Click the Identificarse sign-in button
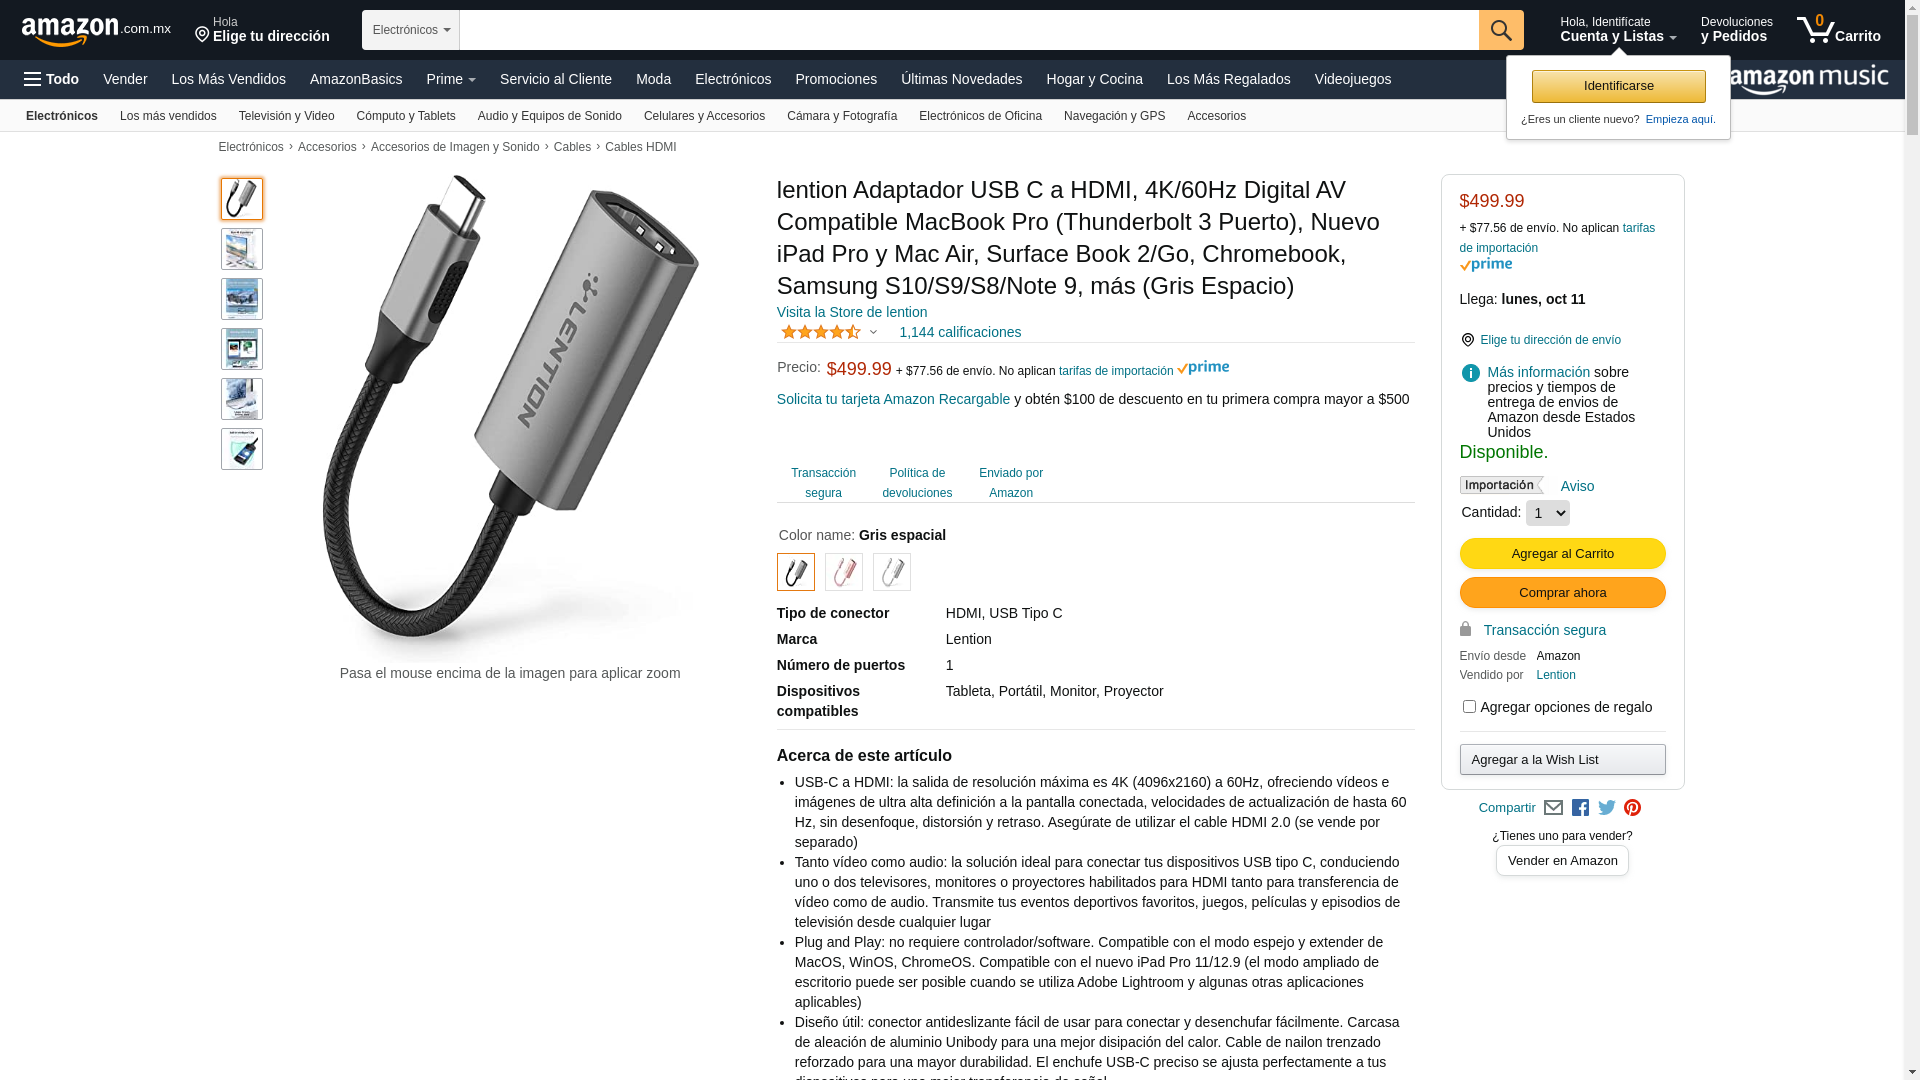1920x1080 pixels. pos(1618,86)
